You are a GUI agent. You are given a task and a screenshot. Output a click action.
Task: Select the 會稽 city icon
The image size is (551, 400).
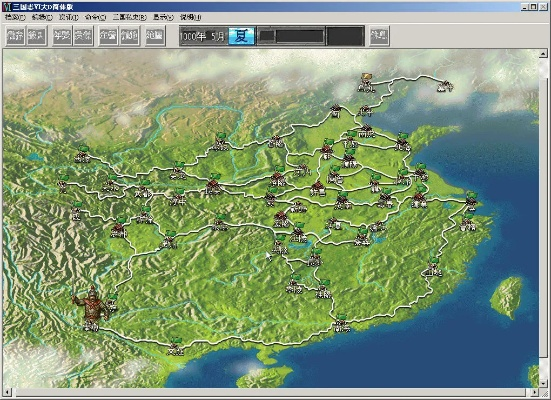[x=468, y=222]
